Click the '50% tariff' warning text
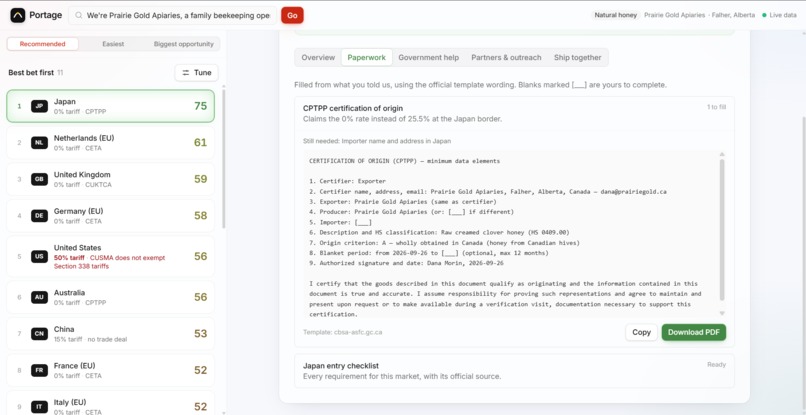 (x=70, y=258)
